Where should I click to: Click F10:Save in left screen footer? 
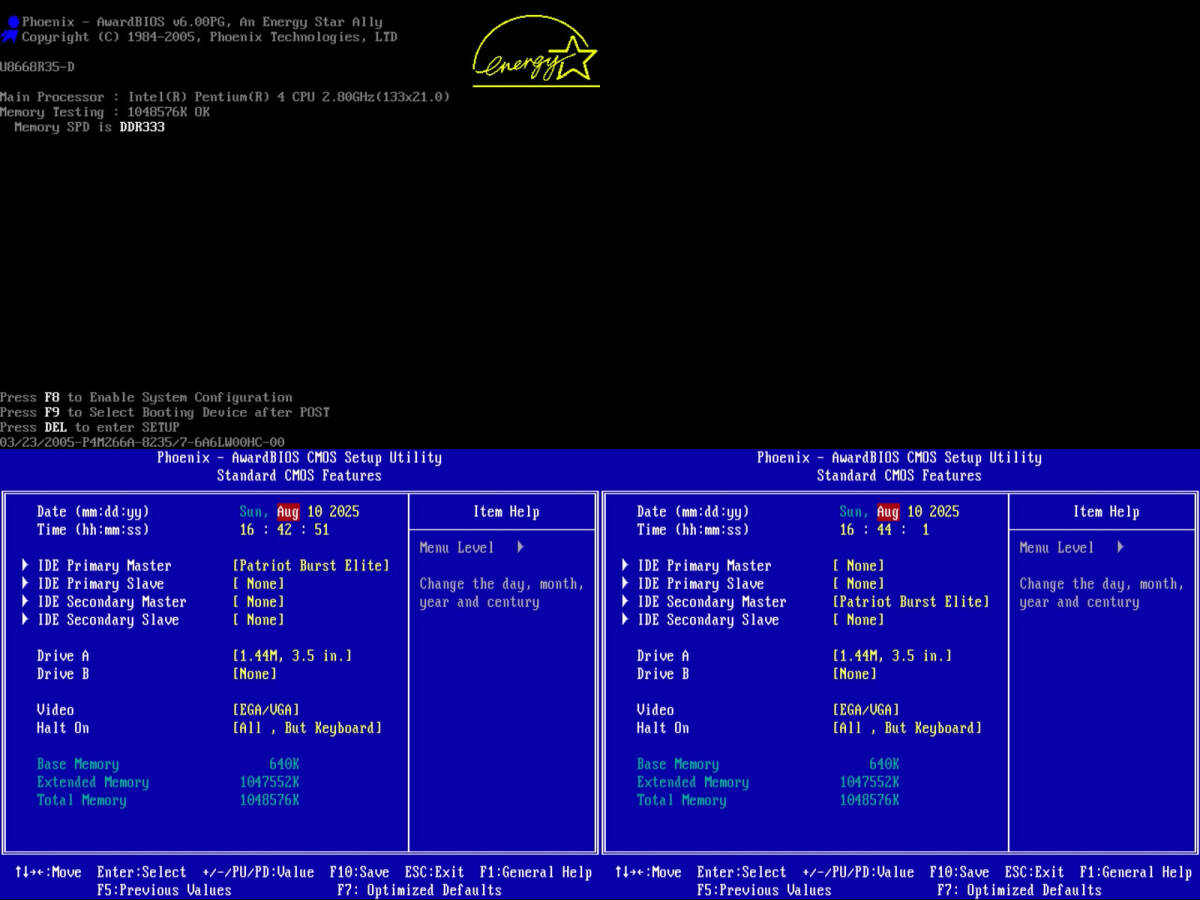point(359,872)
